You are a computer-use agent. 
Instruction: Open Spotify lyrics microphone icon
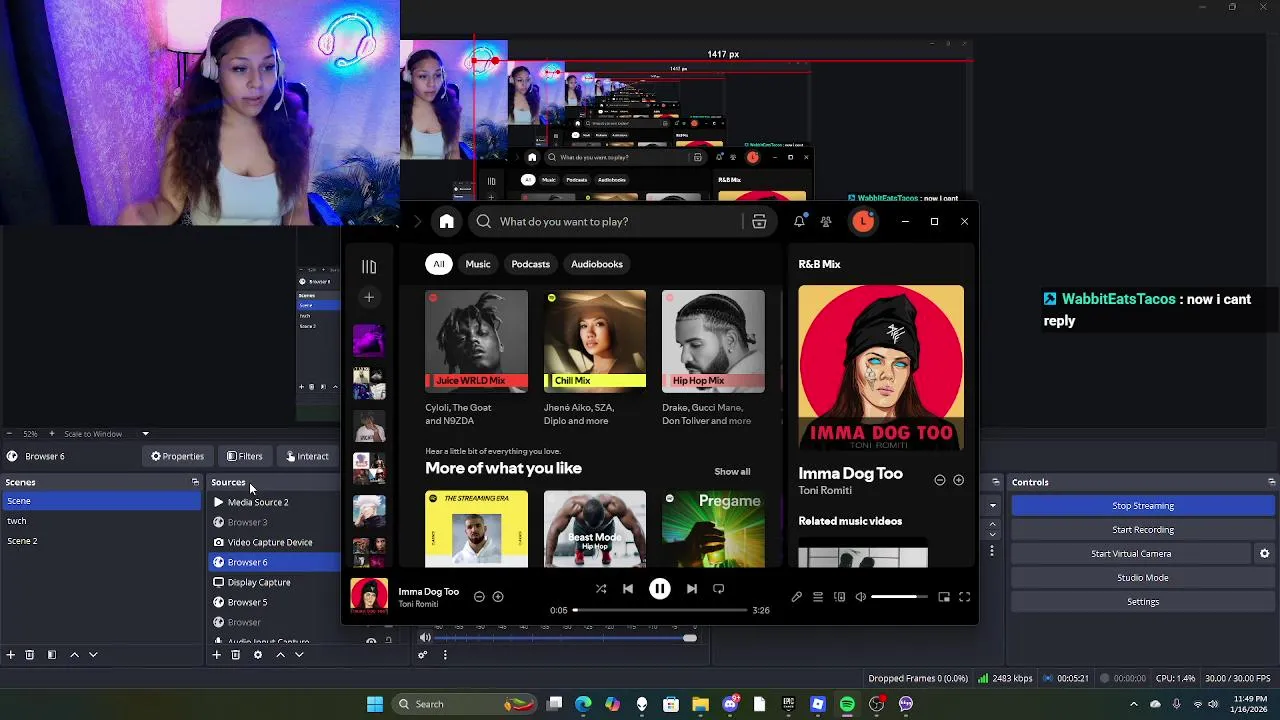point(796,597)
